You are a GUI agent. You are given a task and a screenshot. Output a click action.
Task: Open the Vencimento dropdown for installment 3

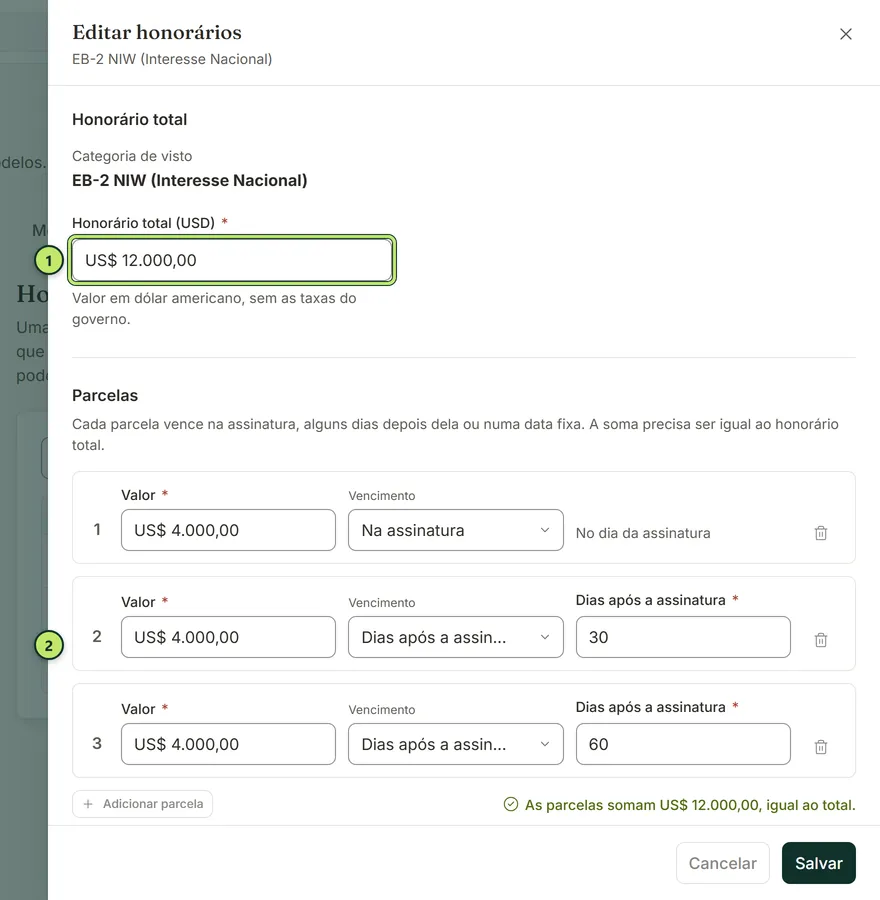pyautogui.click(x=456, y=744)
